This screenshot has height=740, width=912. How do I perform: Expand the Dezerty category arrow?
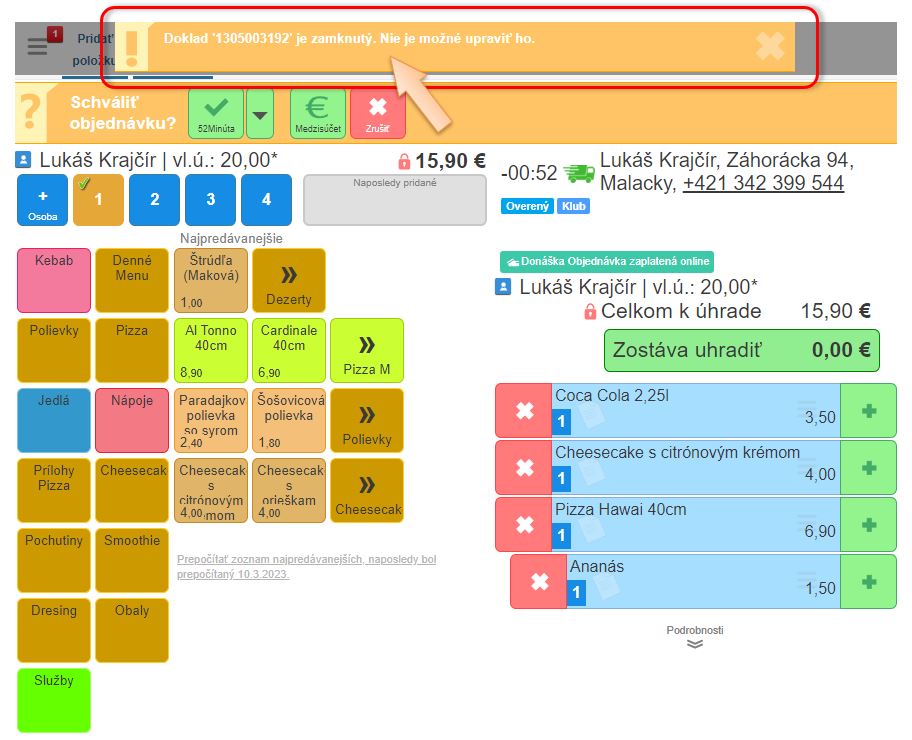288,281
